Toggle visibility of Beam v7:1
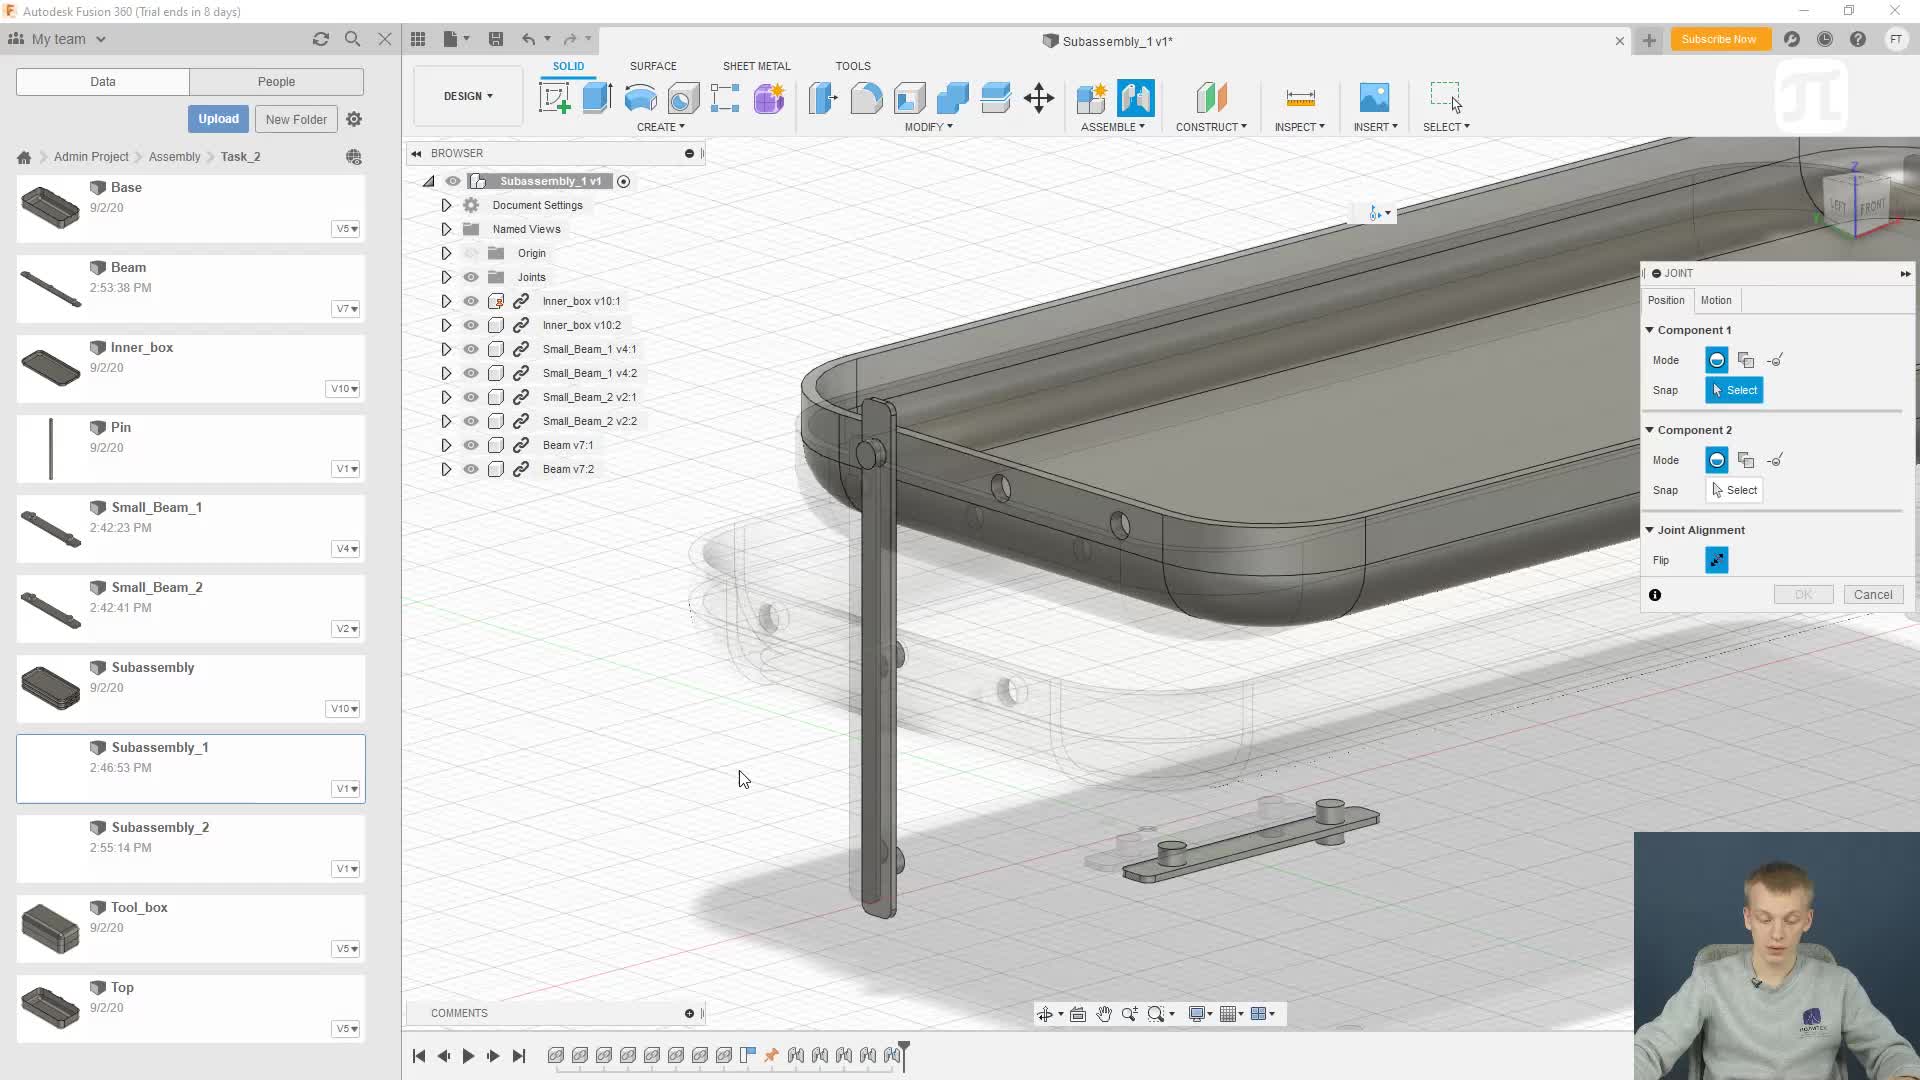This screenshot has width=1920, height=1080. [471, 445]
